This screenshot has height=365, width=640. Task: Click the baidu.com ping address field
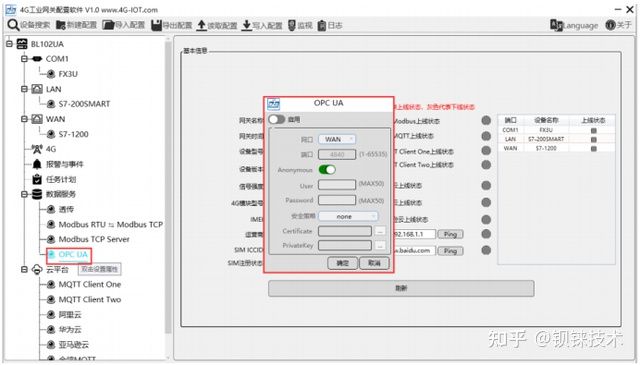pyautogui.click(x=414, y=250)
